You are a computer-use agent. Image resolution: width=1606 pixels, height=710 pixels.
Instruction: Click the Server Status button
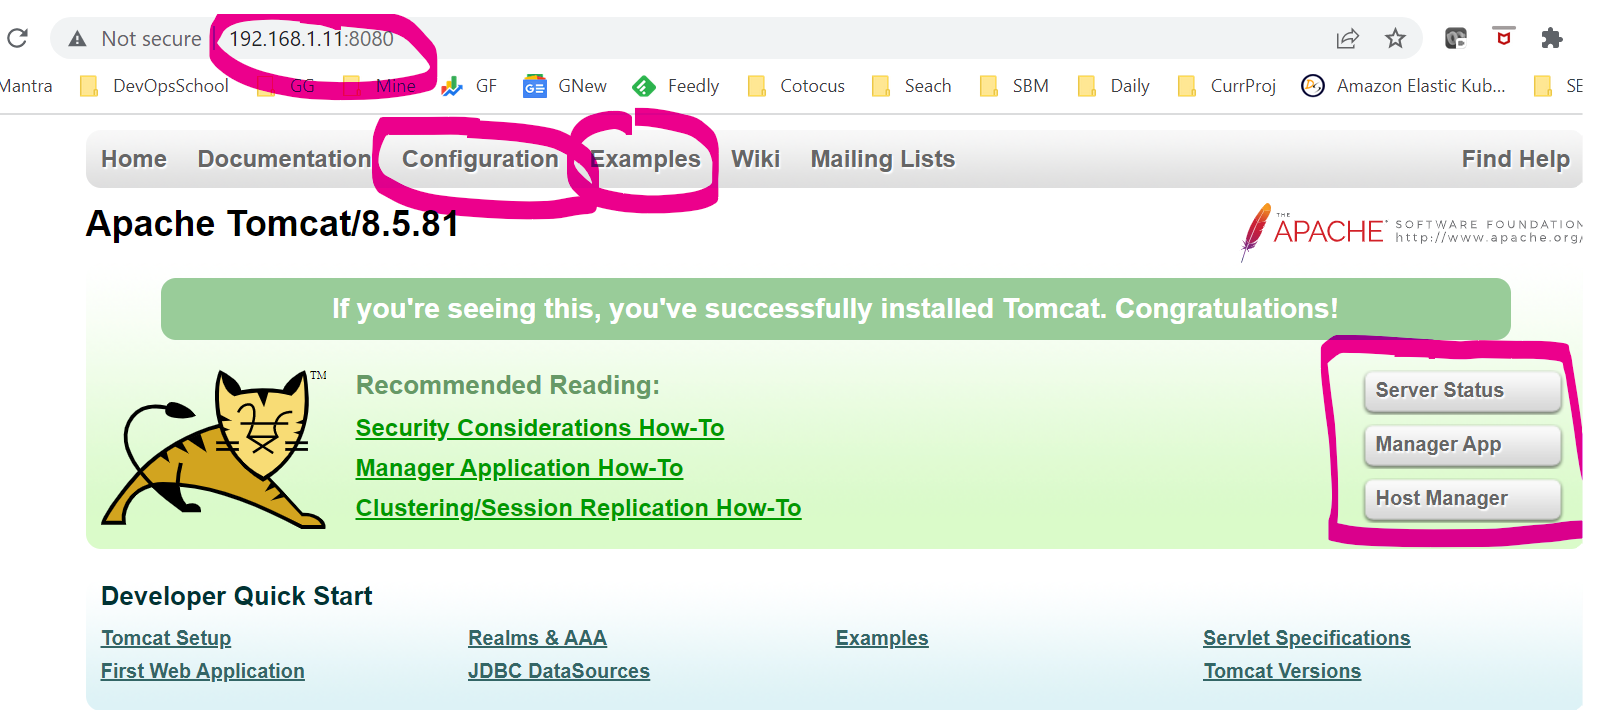pyautogui.click(x=1461, y=391)
